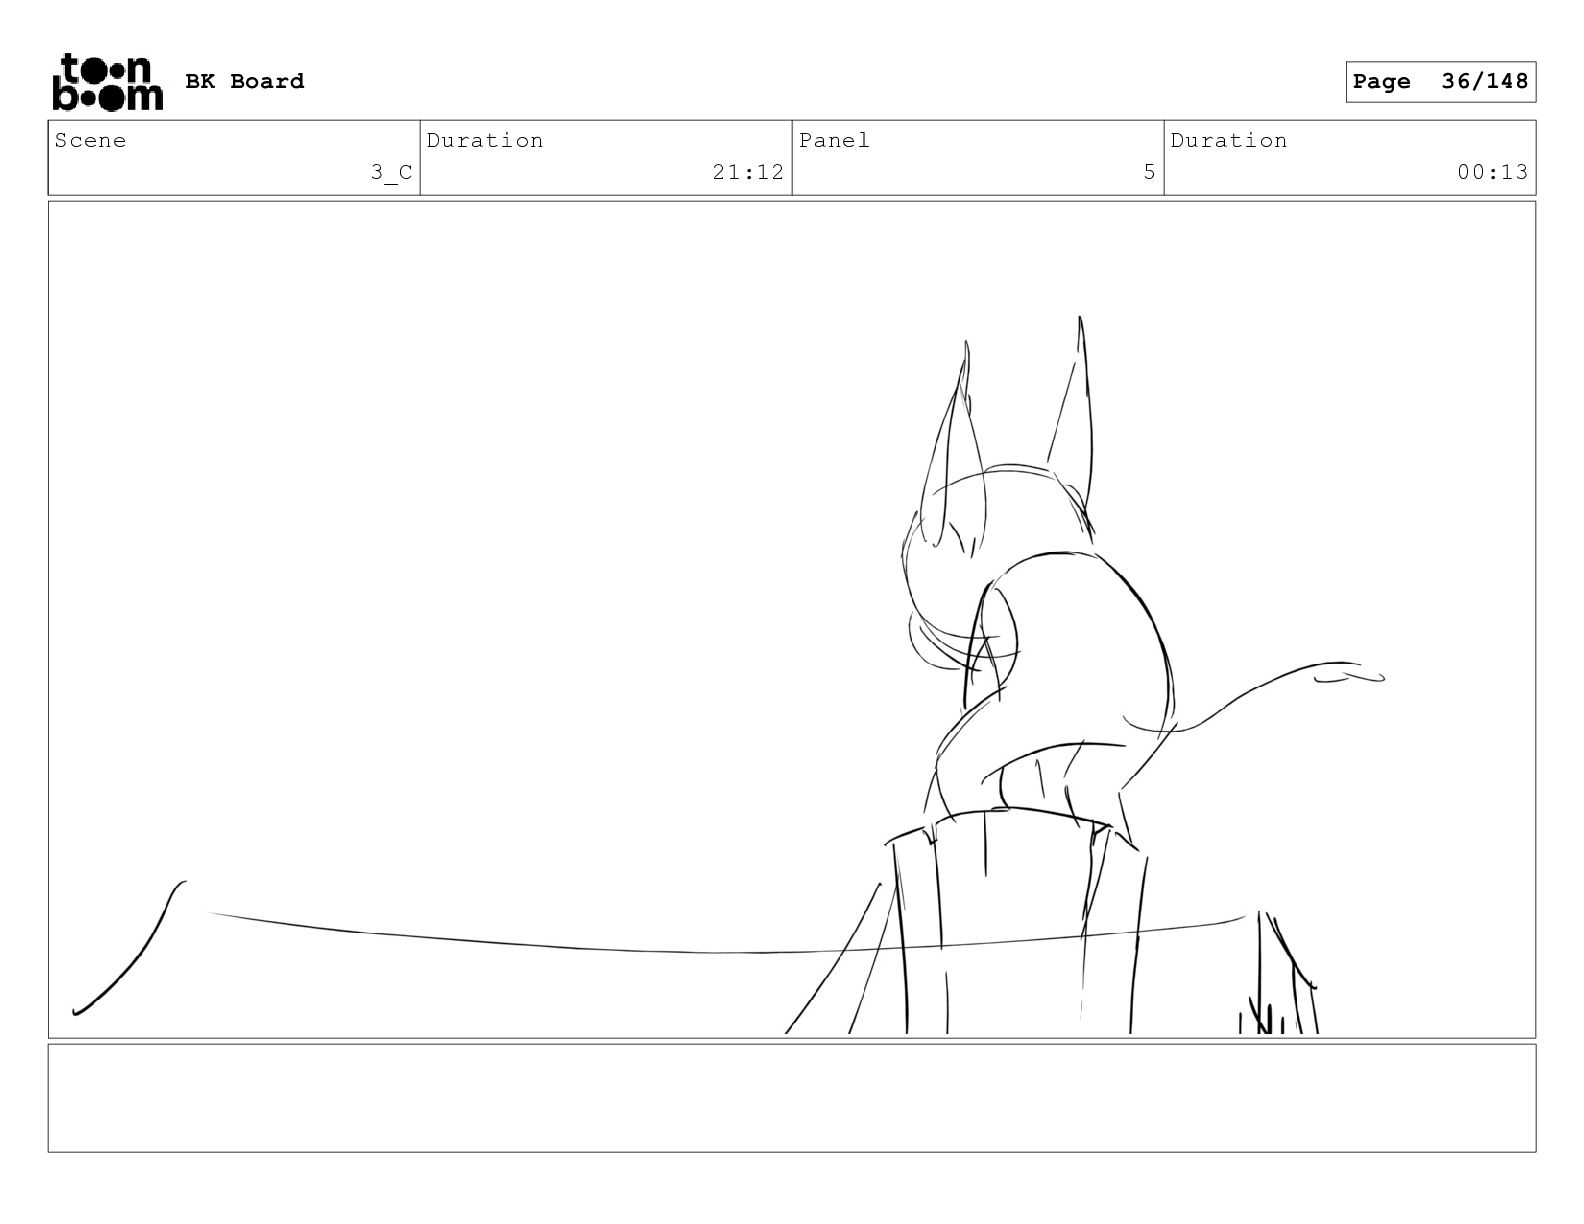
Task: Click scene duration value '21:12'
Action: tap(748, 172)
